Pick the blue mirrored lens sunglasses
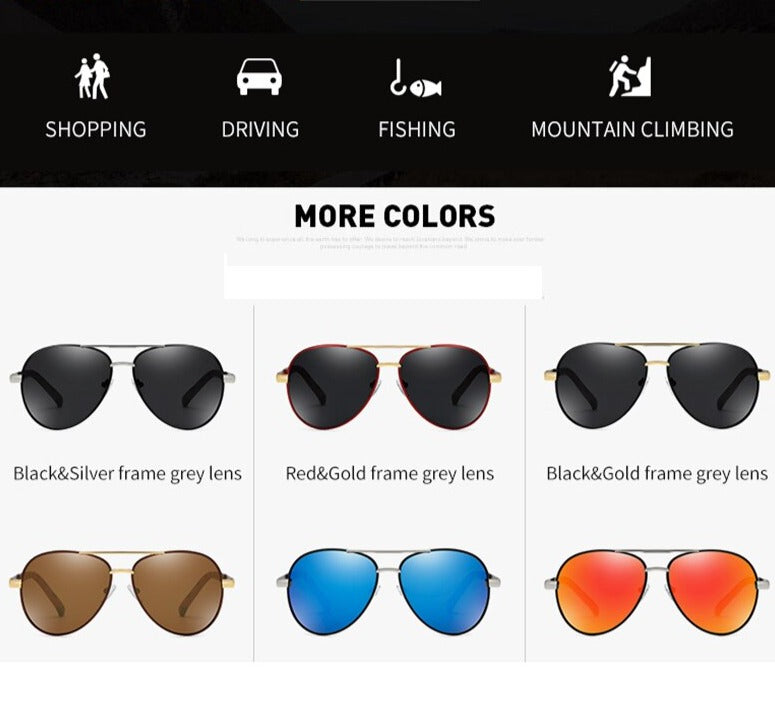The image size is (775, 718). [x=388, y=591]
